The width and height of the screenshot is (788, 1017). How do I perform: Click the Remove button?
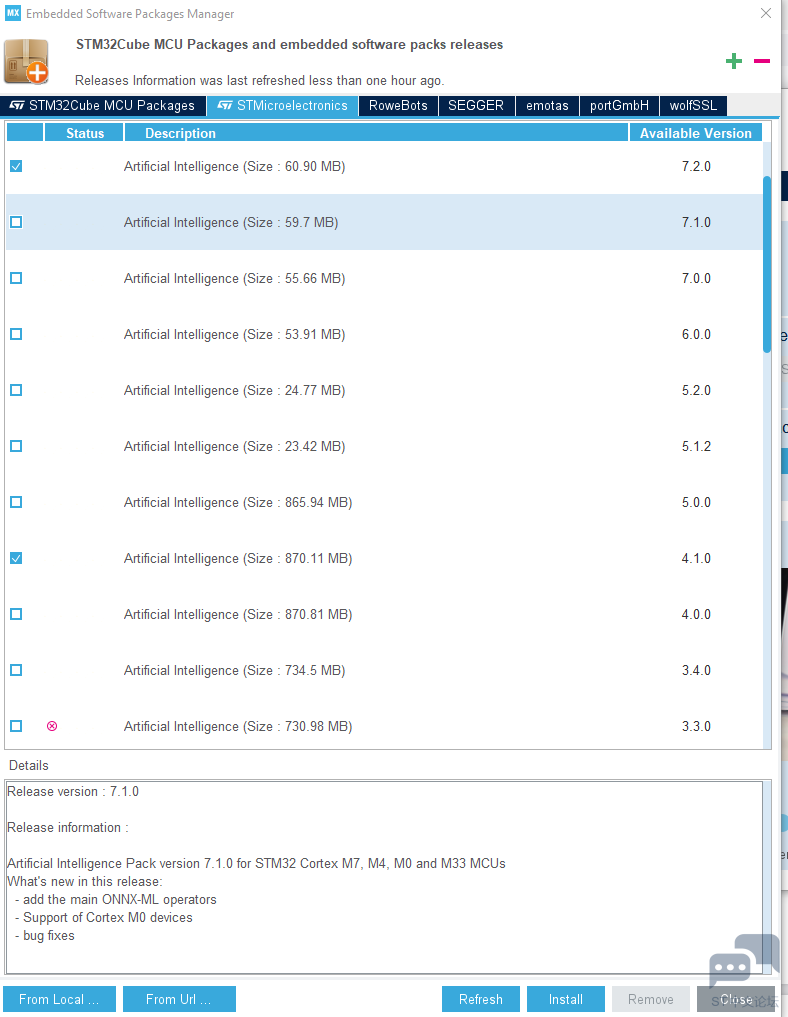tap(651, 999)
